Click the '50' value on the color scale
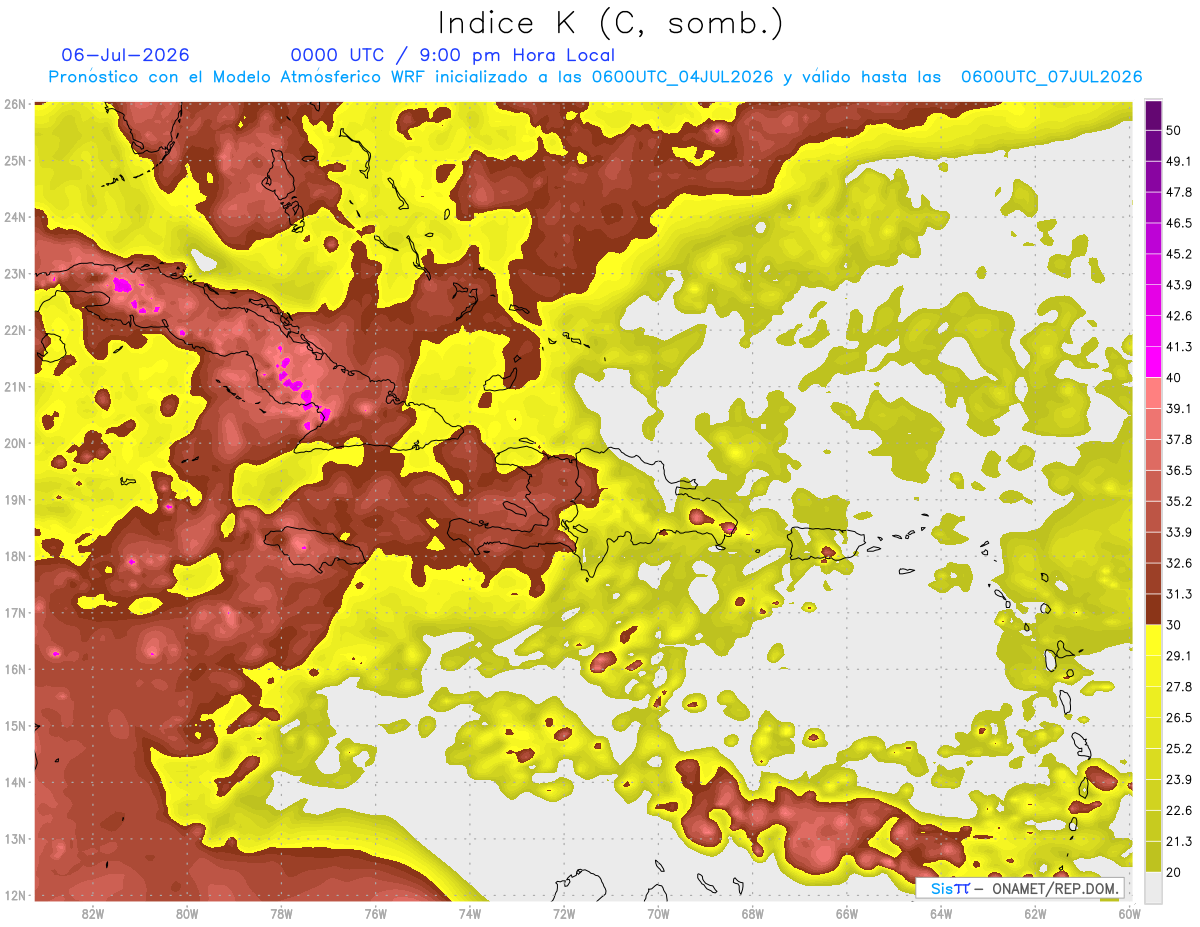1200x927 pixels. (x=1174, y=131)
